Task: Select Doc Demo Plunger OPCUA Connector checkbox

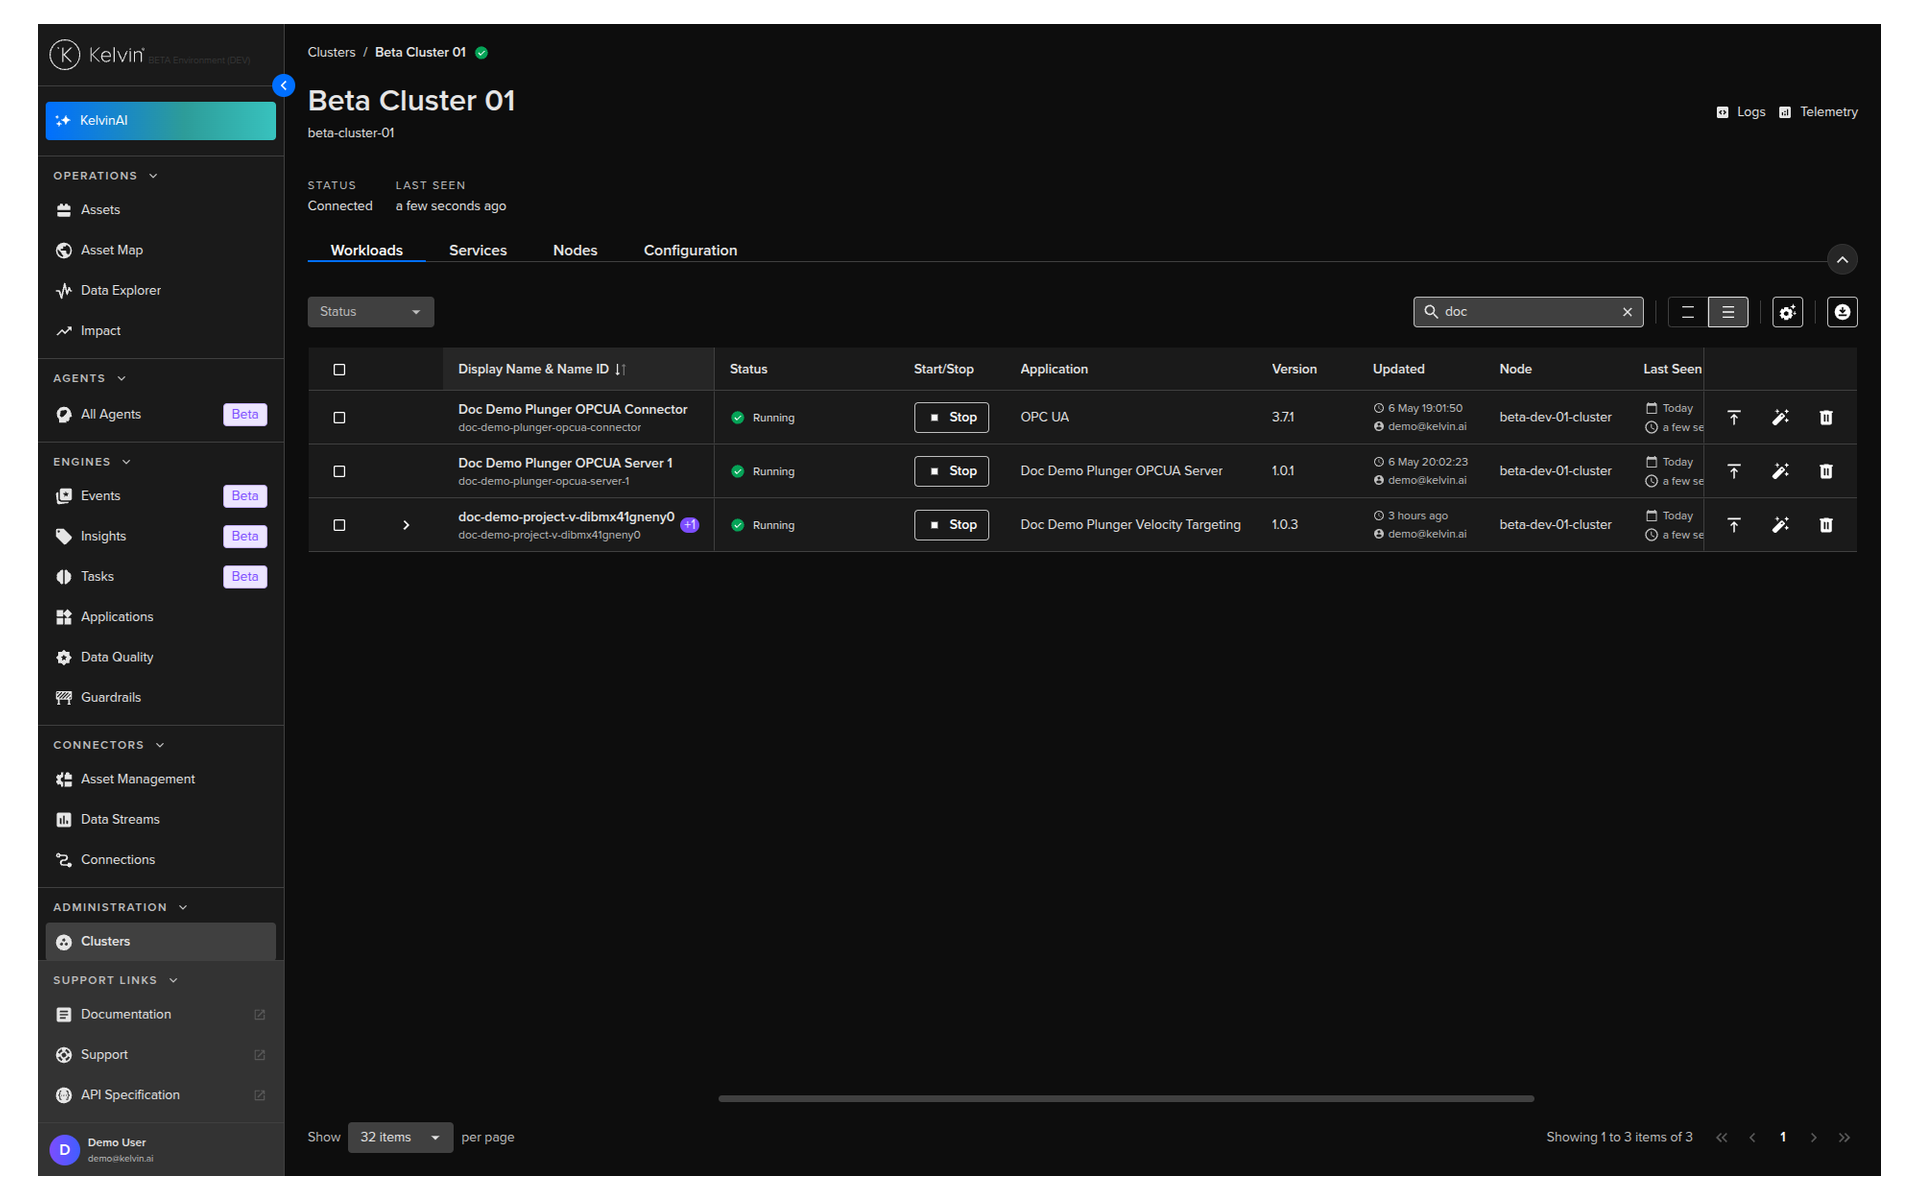Action: (x=339, y=418)
